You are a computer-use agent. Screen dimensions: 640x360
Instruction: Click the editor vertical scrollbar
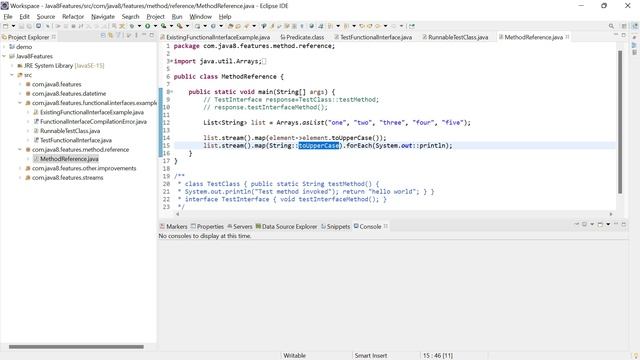click(620, 122)
